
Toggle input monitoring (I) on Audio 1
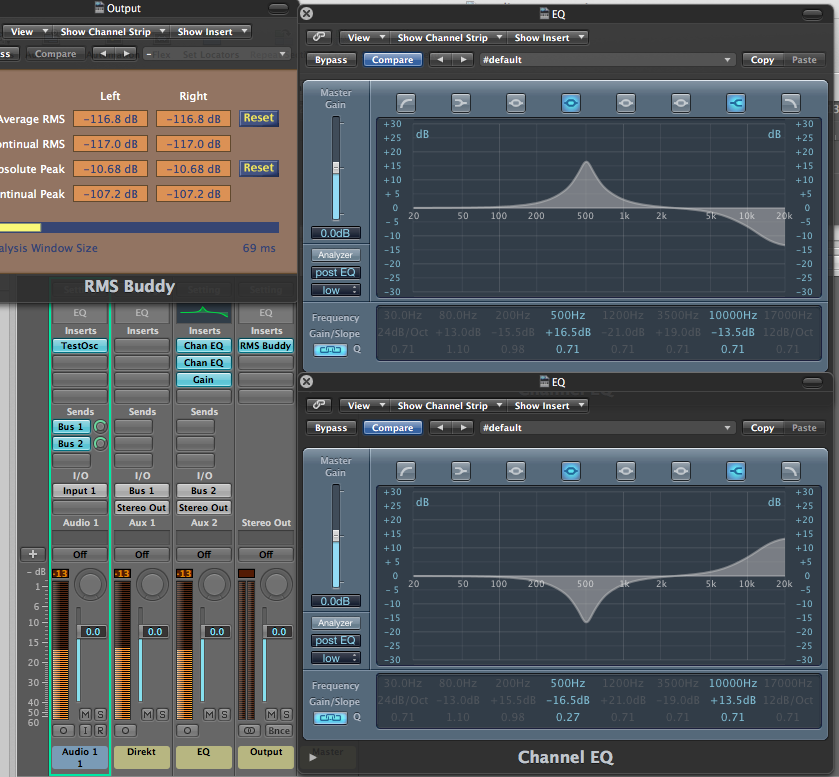[86, 730]
